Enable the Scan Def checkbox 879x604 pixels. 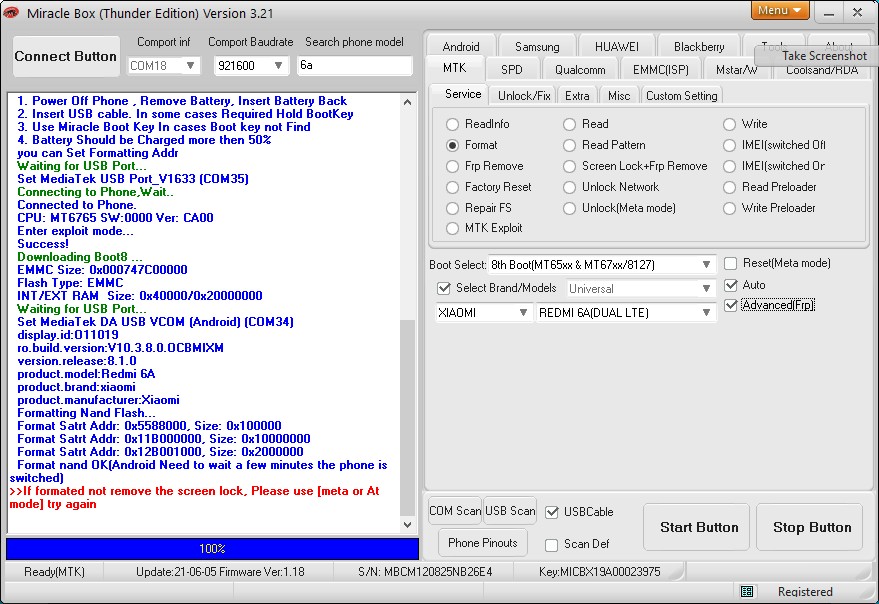pos(552,545)
